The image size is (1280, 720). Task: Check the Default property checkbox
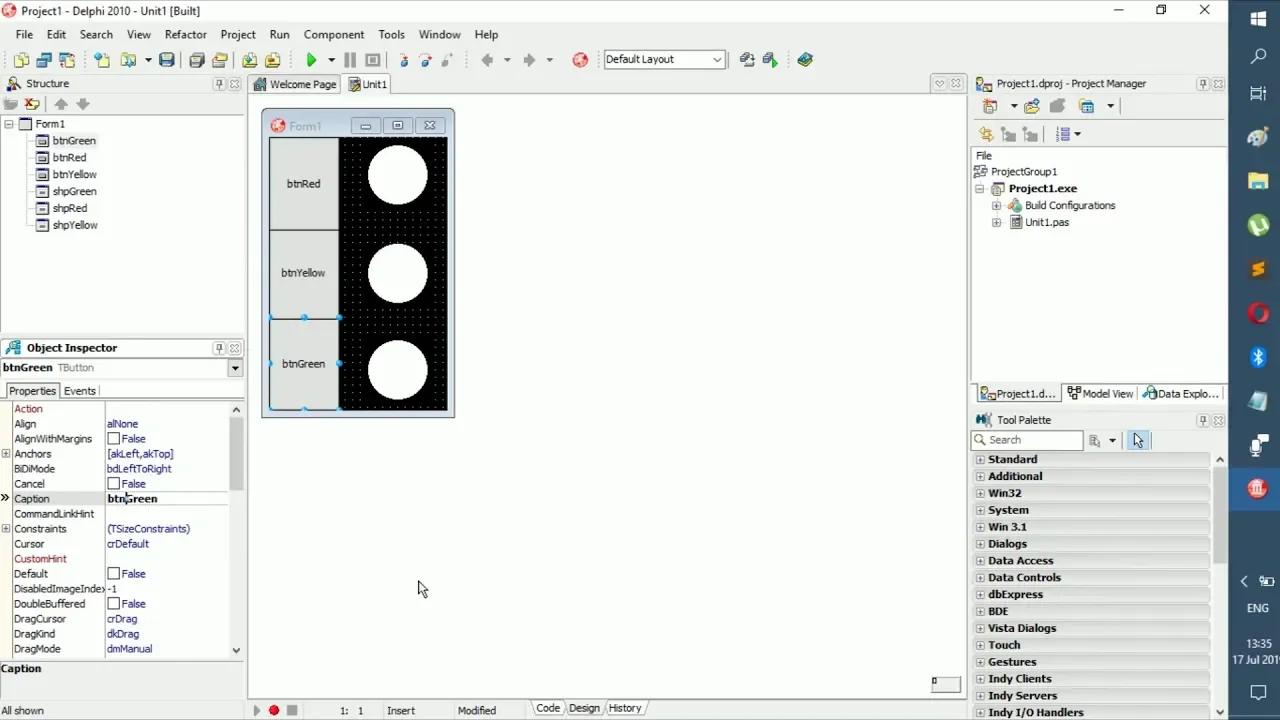tap(115, 573)
